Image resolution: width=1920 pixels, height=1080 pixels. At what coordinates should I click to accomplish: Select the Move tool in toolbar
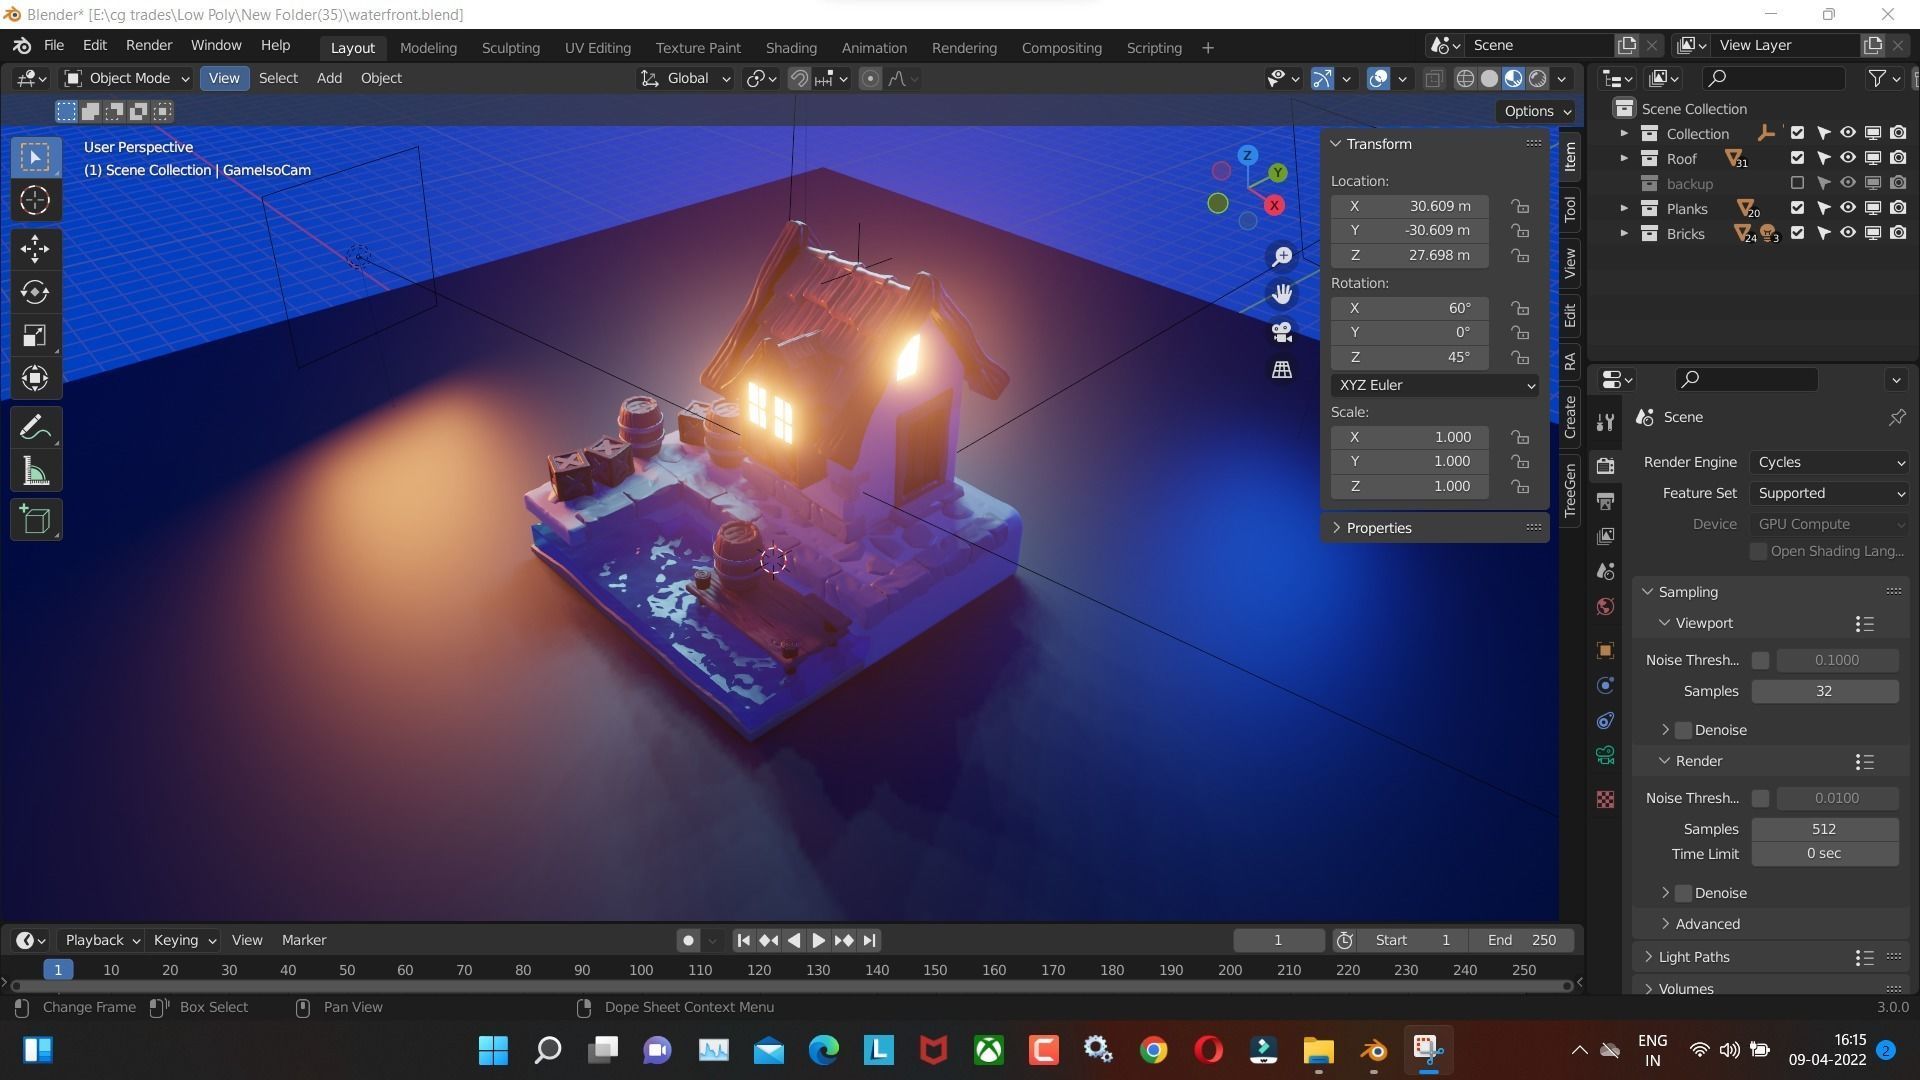click(35, 248)
